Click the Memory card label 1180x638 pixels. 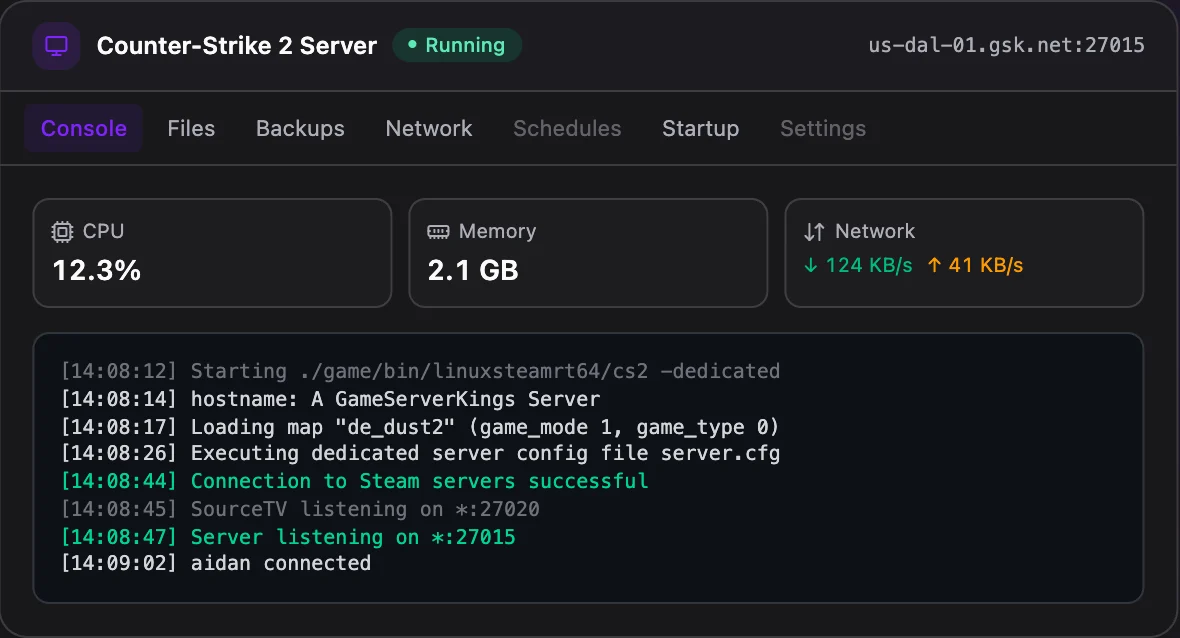(497, 232)
